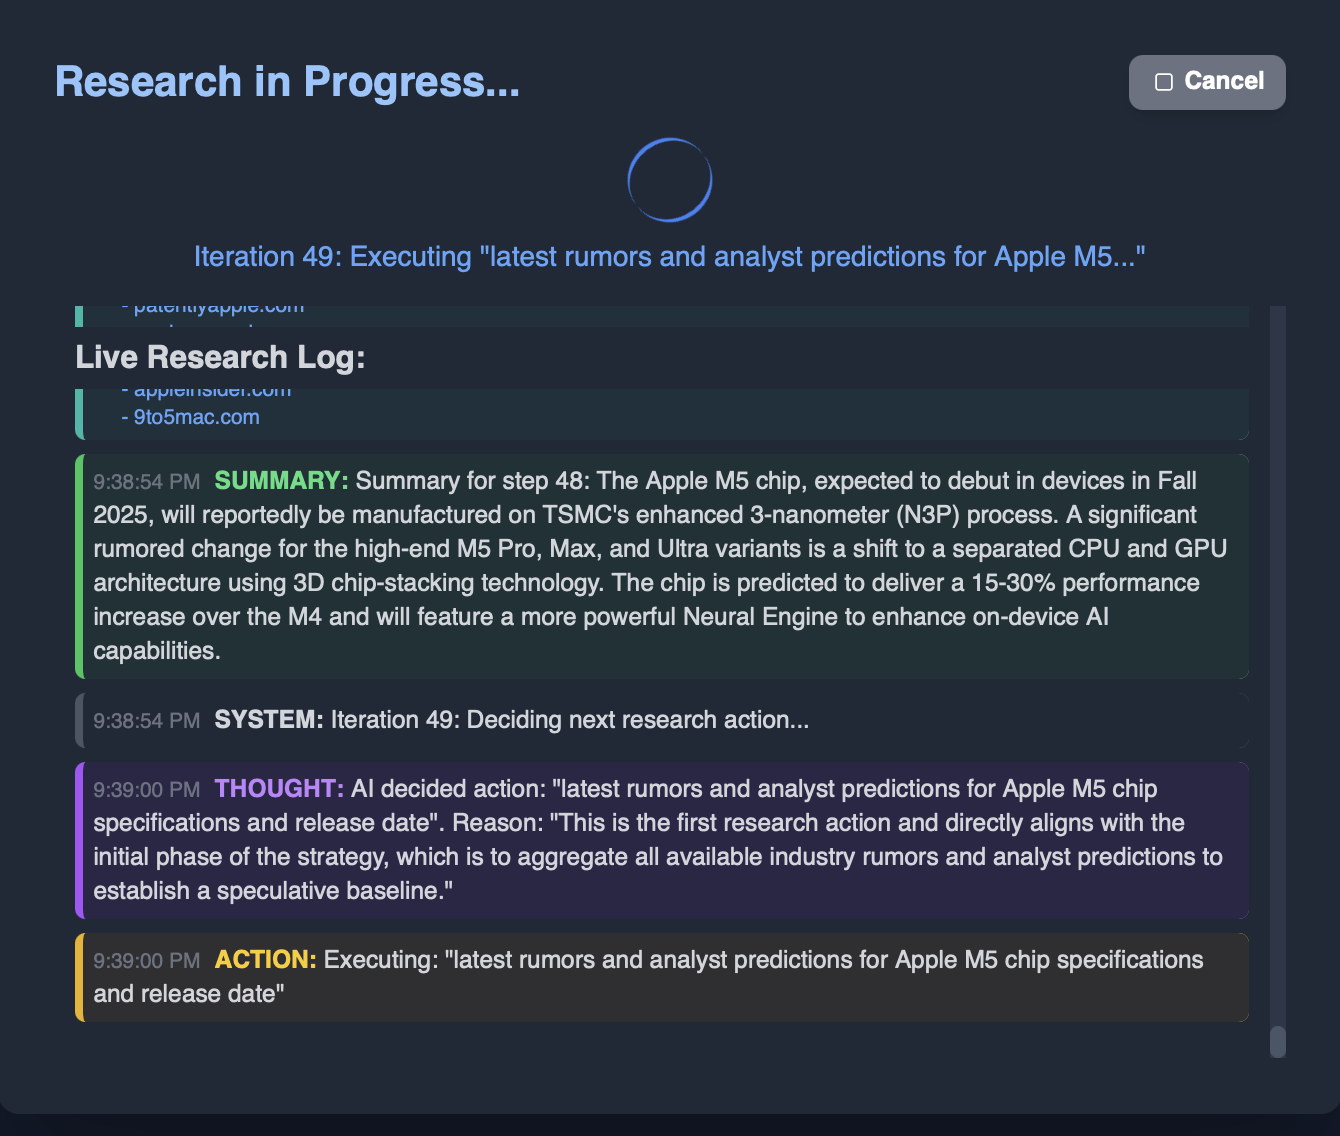Viewport: 1340px width, 1136px height.
Task: Click the 9:38:54 PM SYSTEM timestamp
Action: (x=147, y=721)
